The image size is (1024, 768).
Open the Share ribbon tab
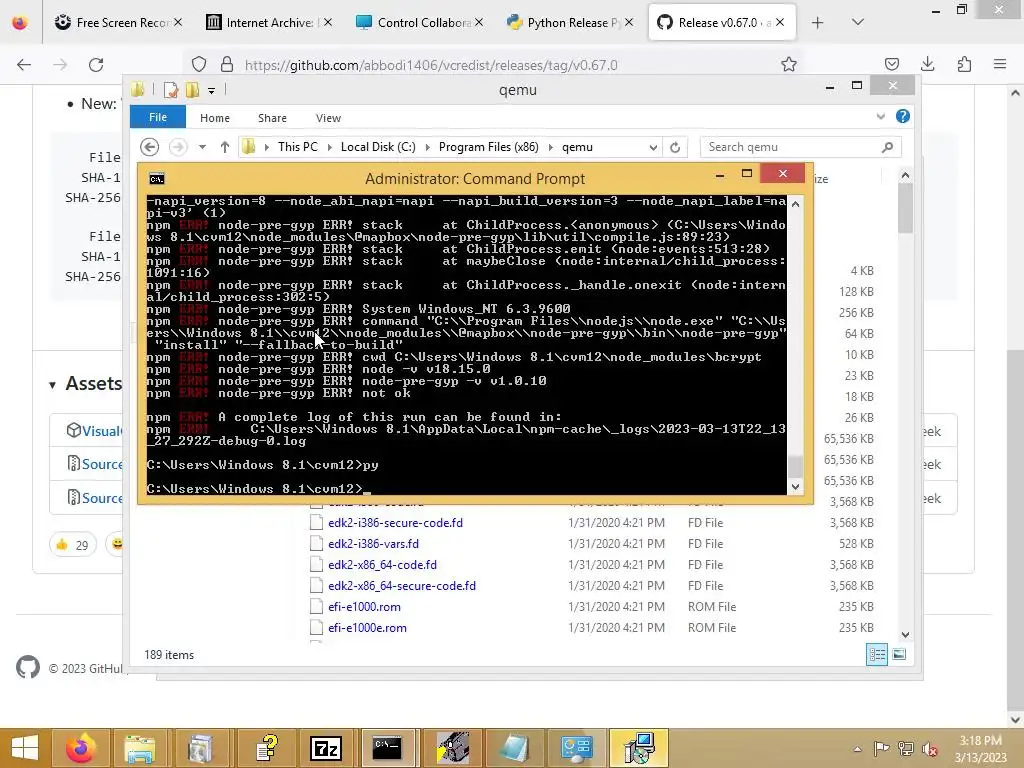(272, 118)
